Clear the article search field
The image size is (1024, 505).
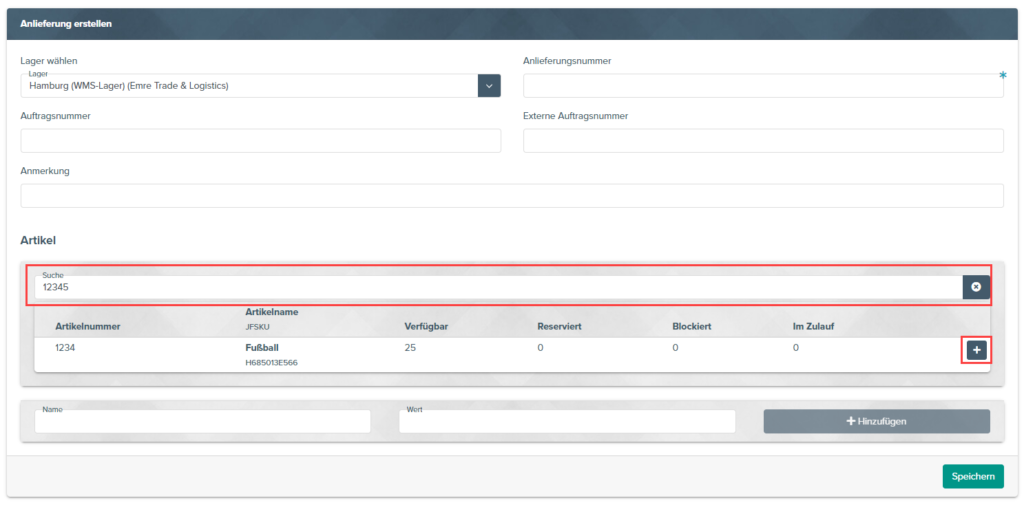coord(976,287)
